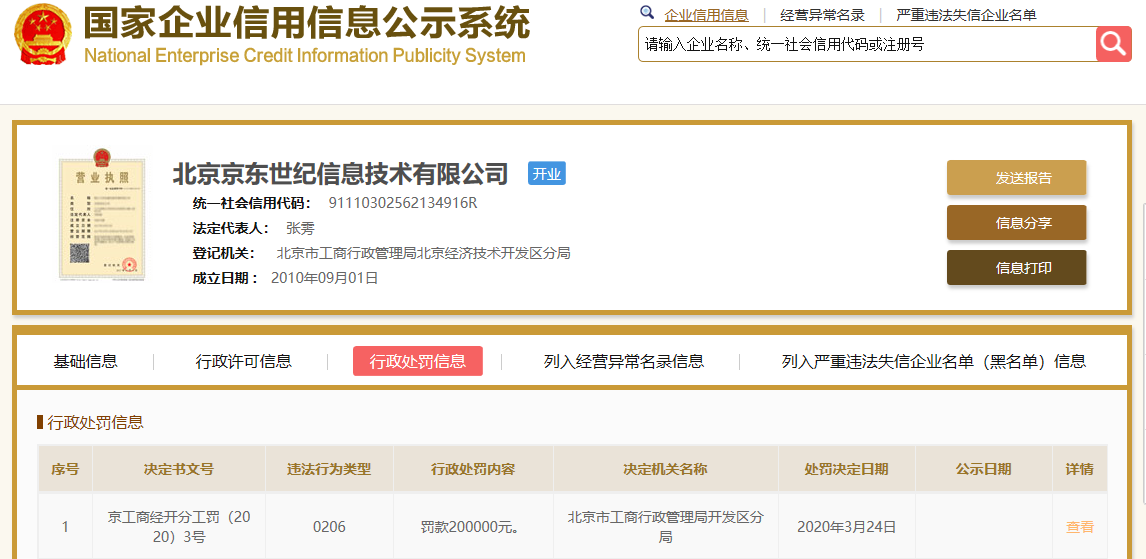Switch to the 基础信息 tab
Viewport: 1146px width, 559px height.
[86, 361]
